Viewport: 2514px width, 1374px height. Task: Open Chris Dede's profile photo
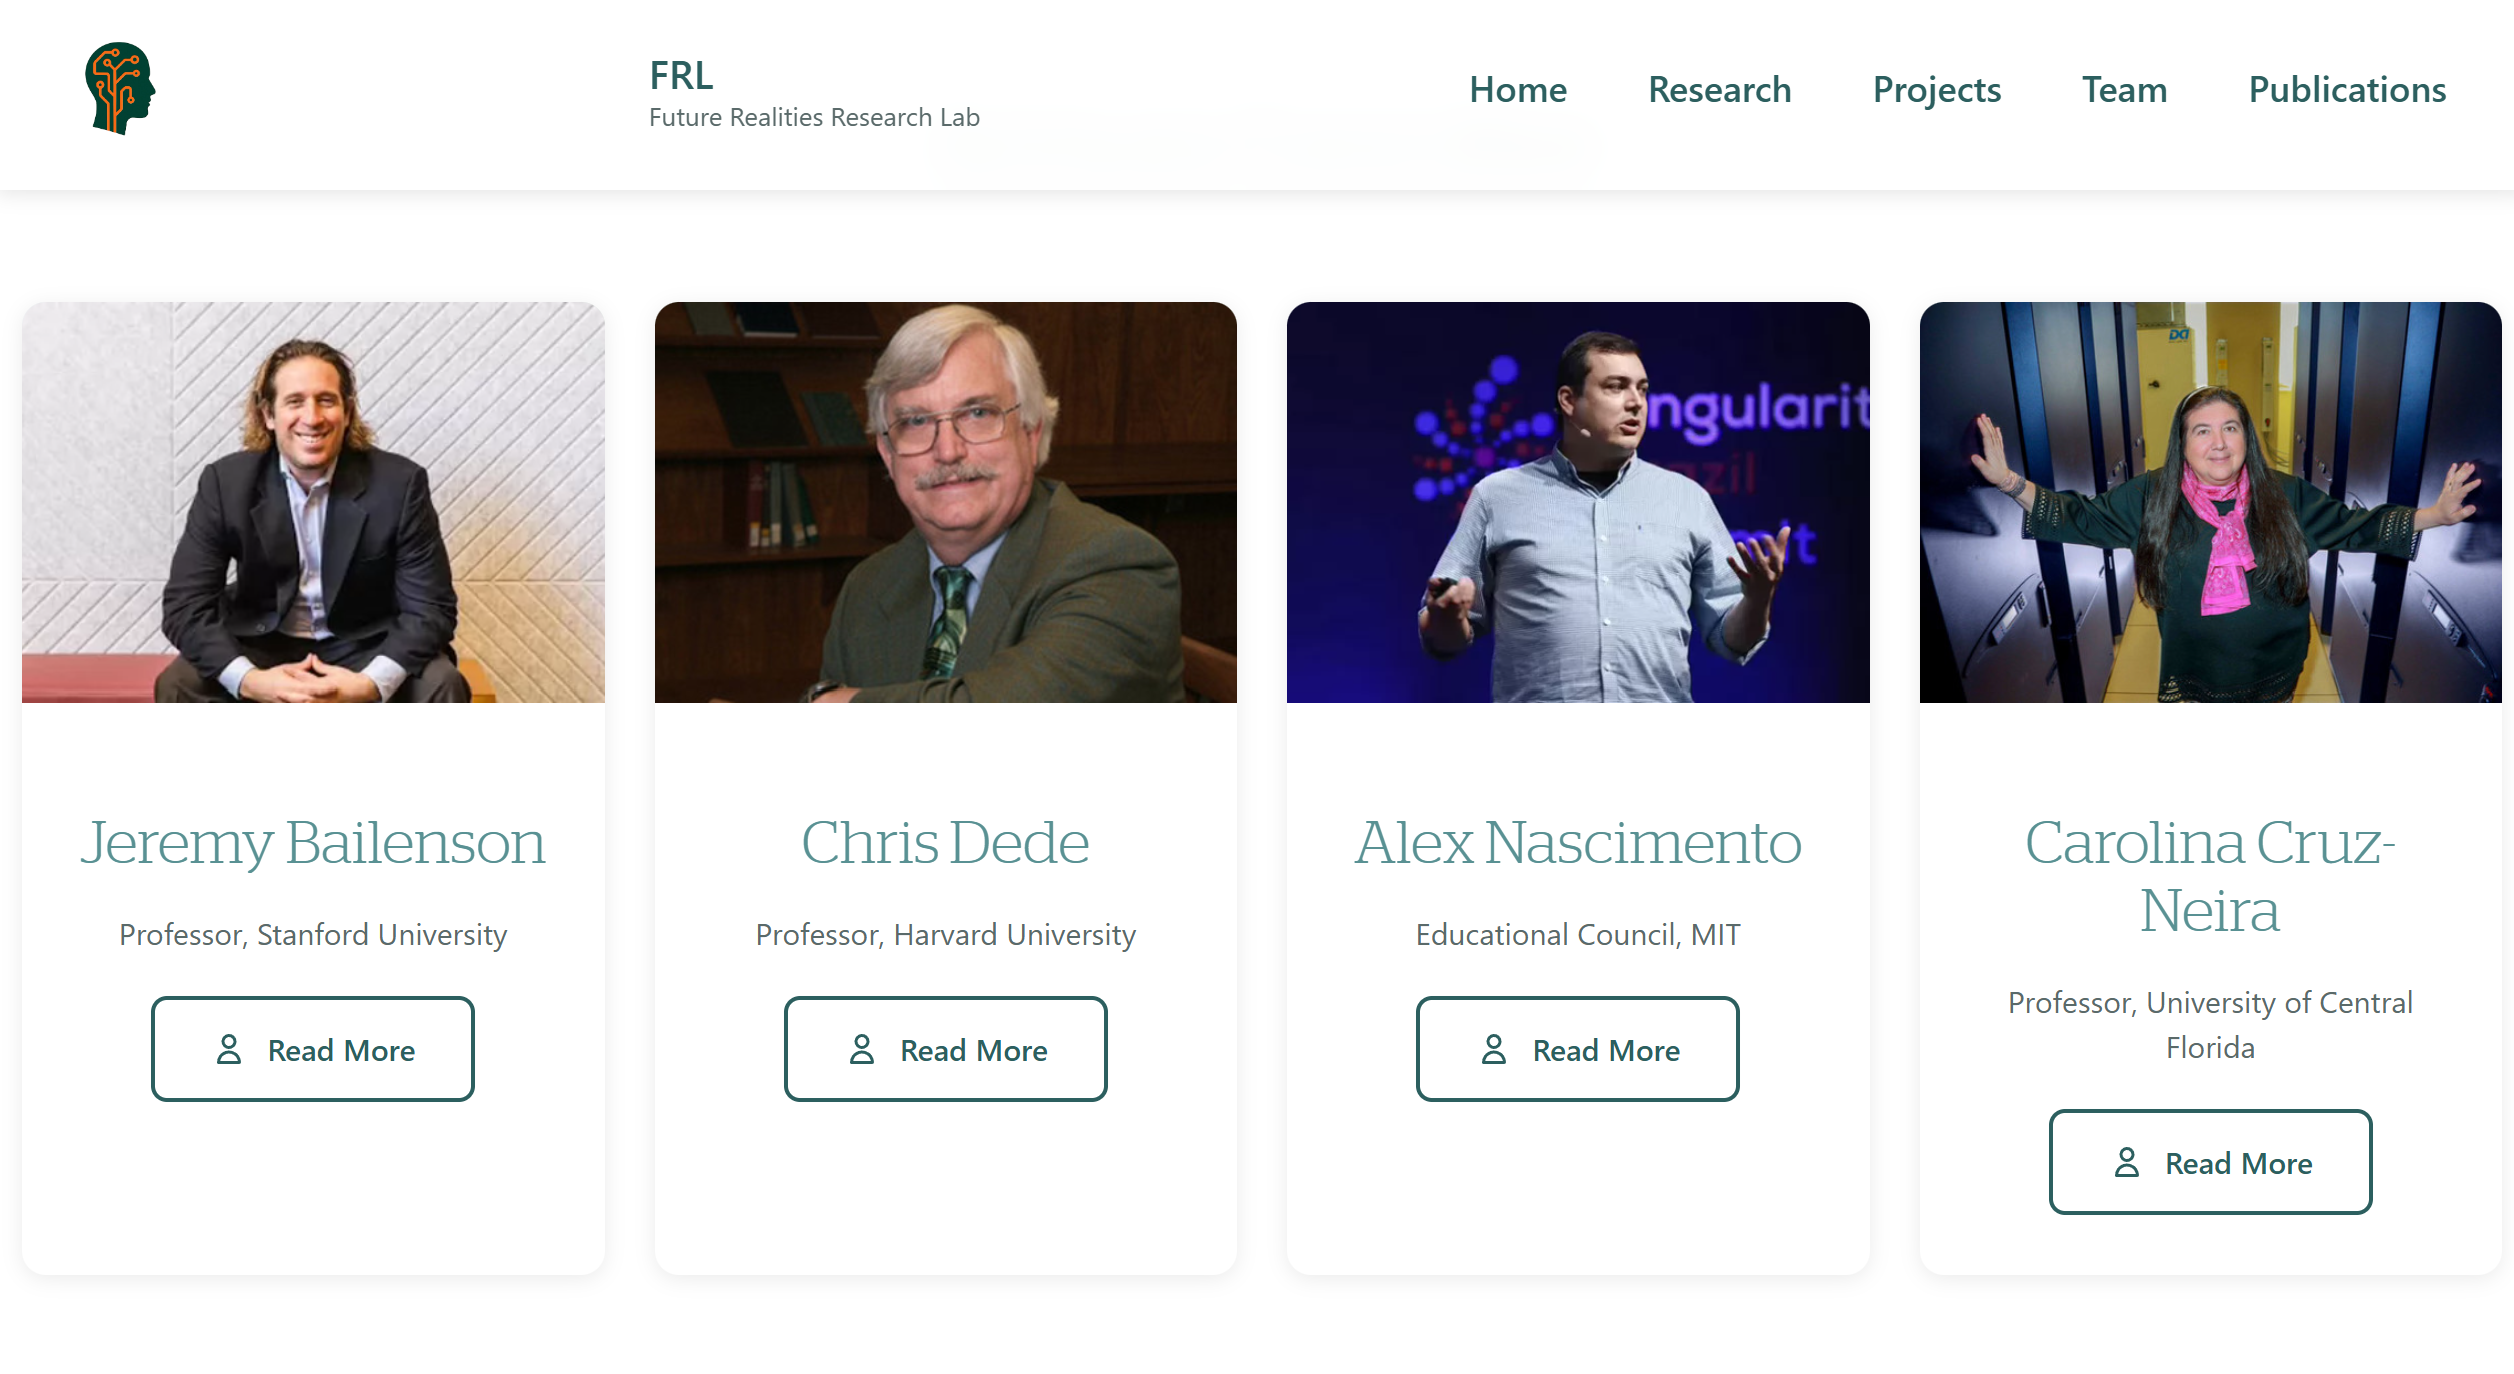945,502
